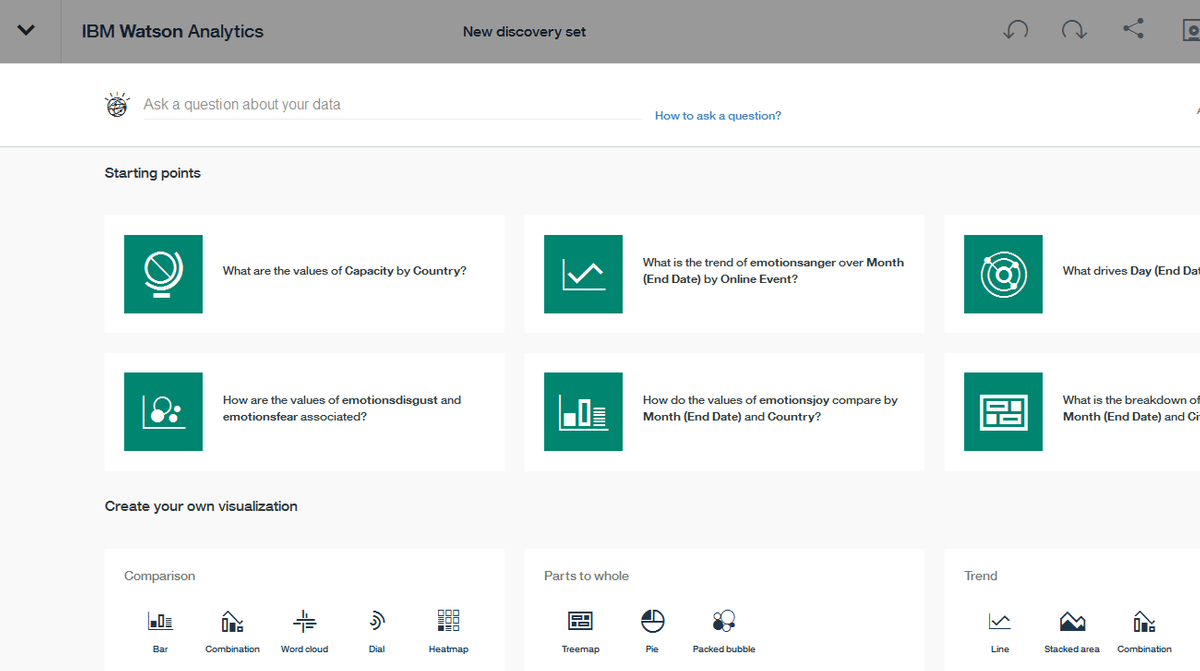This screenshot has width=1200, height=671.
Task: Select the Combination chart under Comparison
Action: point(232,621)
